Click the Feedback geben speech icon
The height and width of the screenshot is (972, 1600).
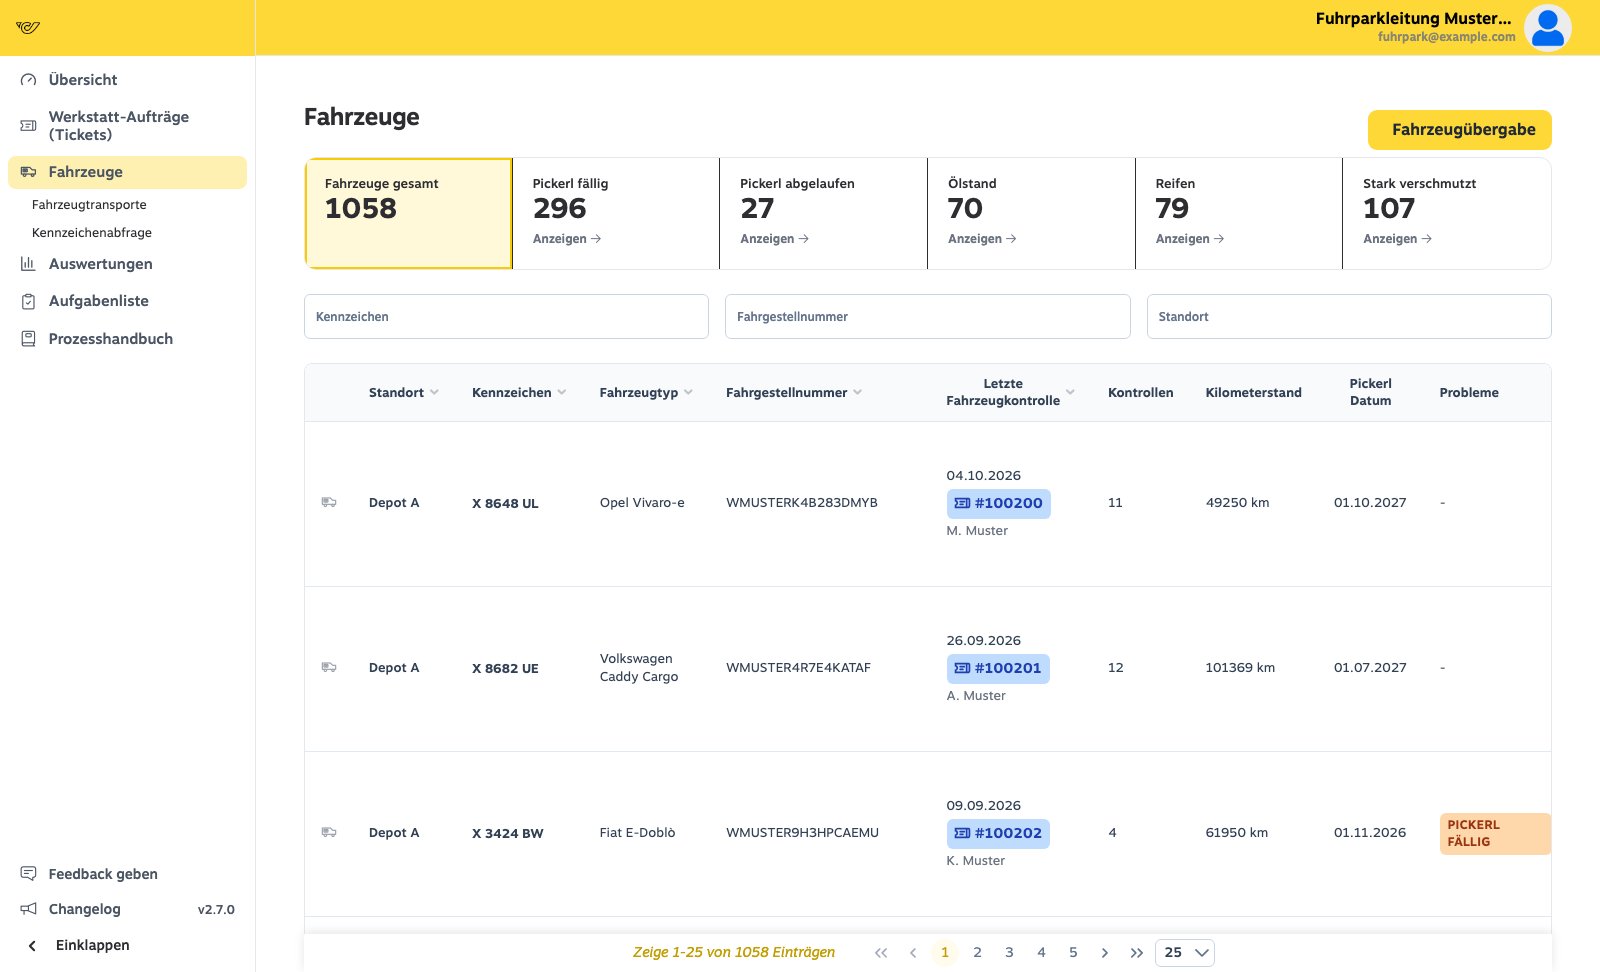(x=28, y=874)
